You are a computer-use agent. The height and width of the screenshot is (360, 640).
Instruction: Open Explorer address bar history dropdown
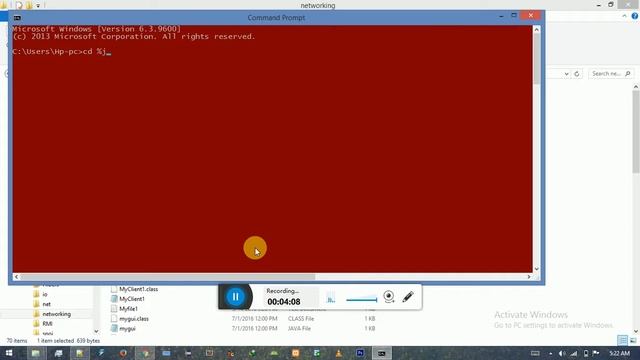click(x=567, y=74)
